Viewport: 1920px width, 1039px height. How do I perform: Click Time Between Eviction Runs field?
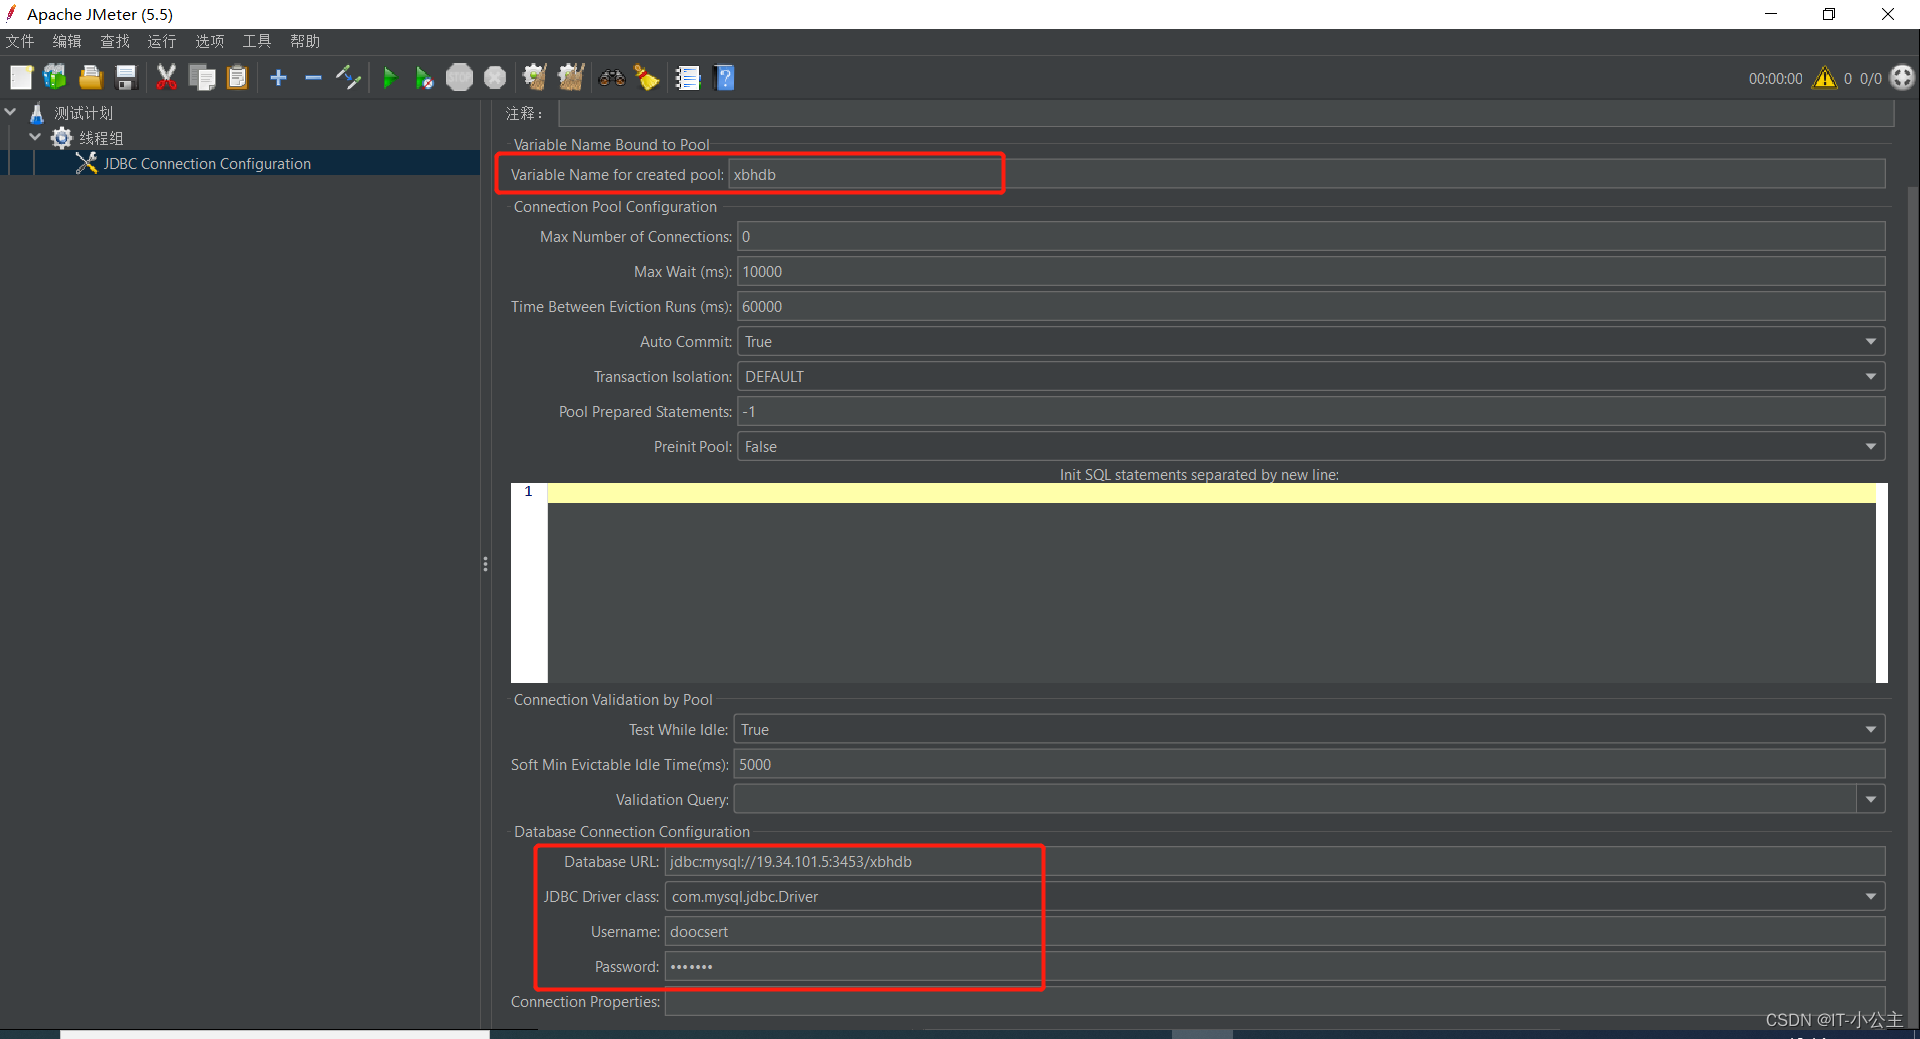tap(1311, 306)
